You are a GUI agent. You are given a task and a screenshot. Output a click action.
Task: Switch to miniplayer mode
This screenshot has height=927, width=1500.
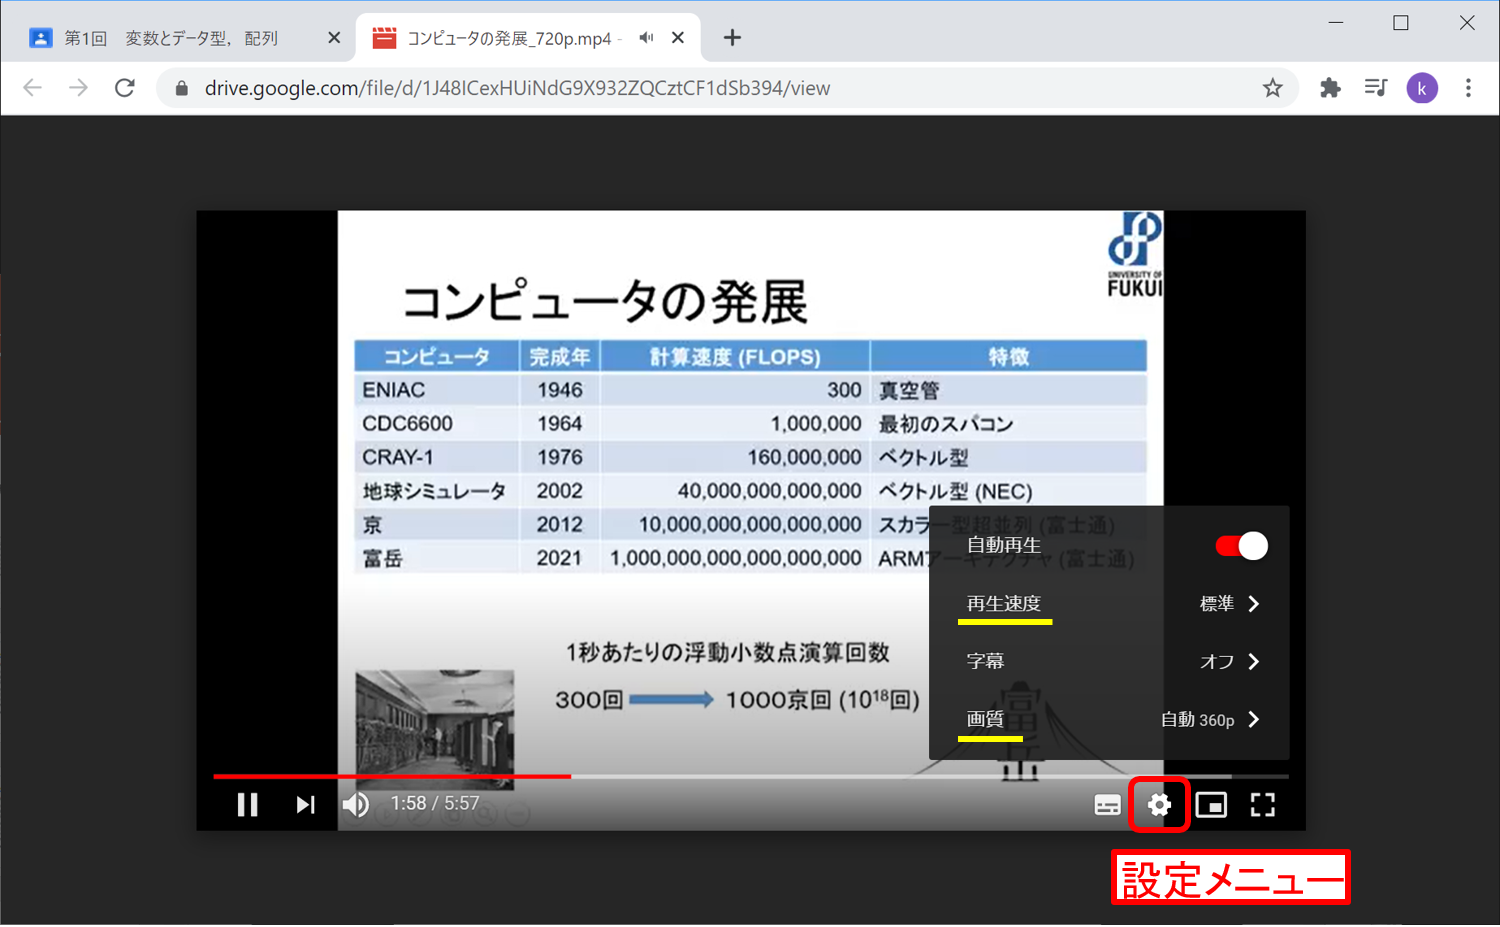(1211, 805)
